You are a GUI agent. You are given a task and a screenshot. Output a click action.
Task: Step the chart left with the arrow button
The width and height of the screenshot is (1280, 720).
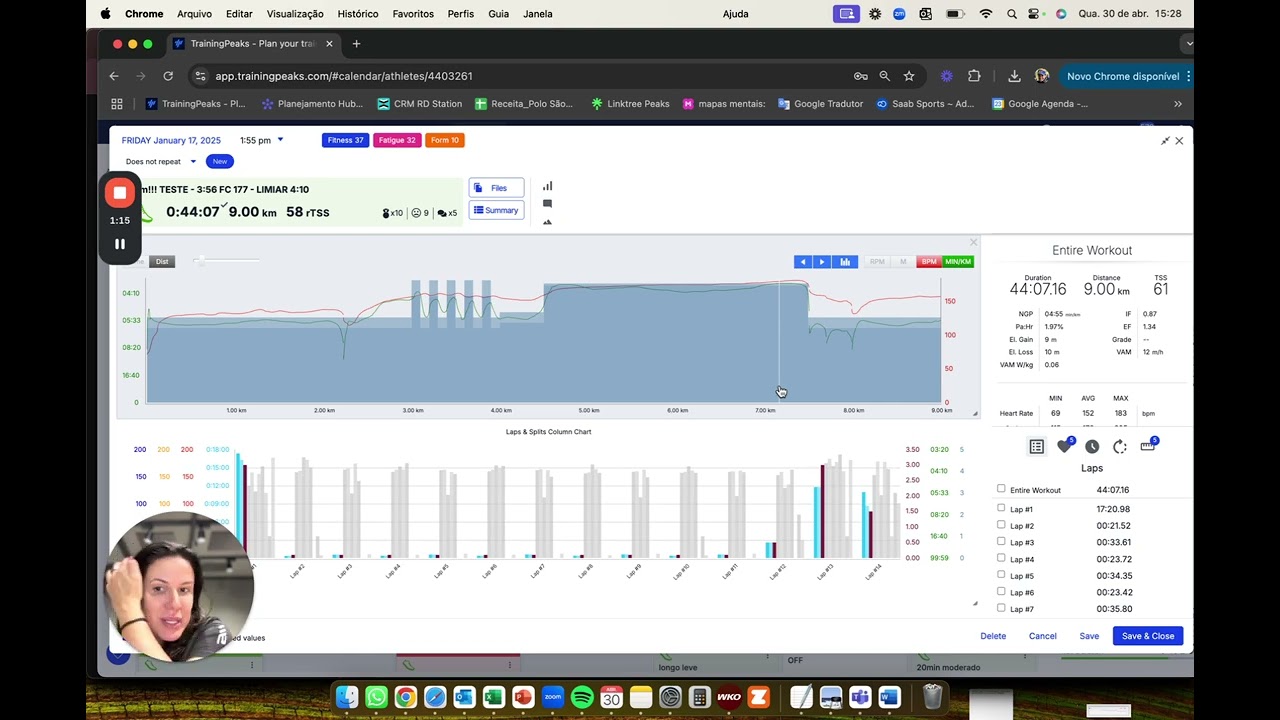pos(802,262)
